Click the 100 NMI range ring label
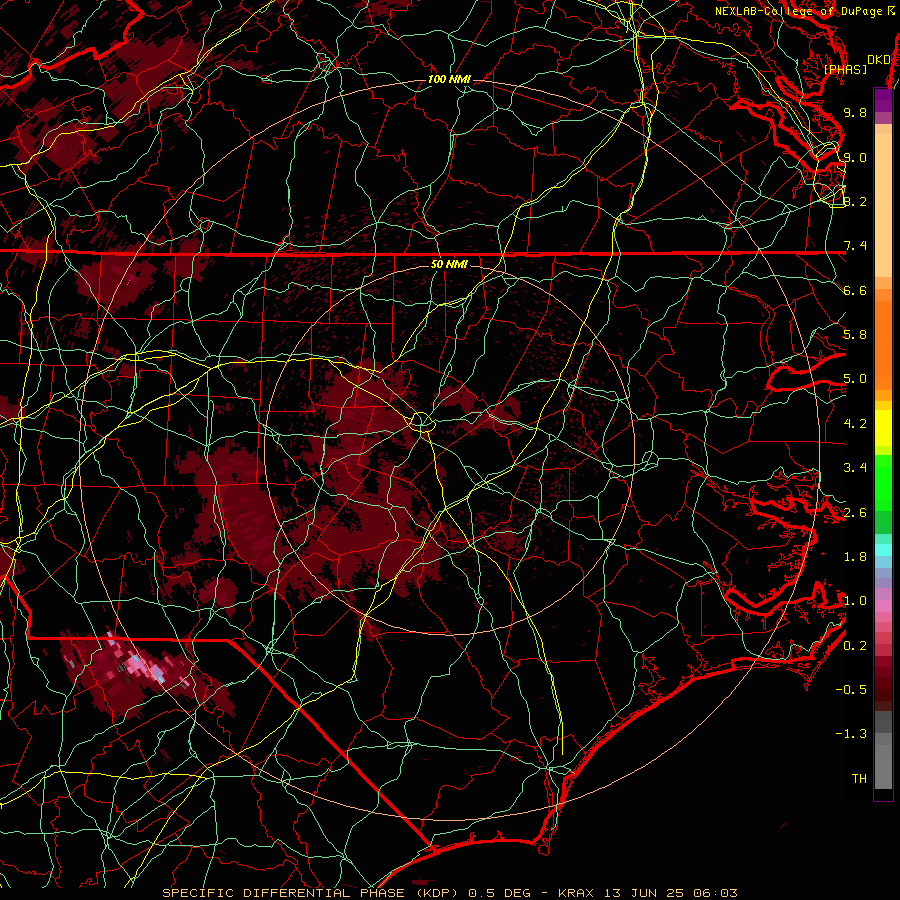Image resolution: width=900 pixels, height=900 pixels. click(449, 79)
